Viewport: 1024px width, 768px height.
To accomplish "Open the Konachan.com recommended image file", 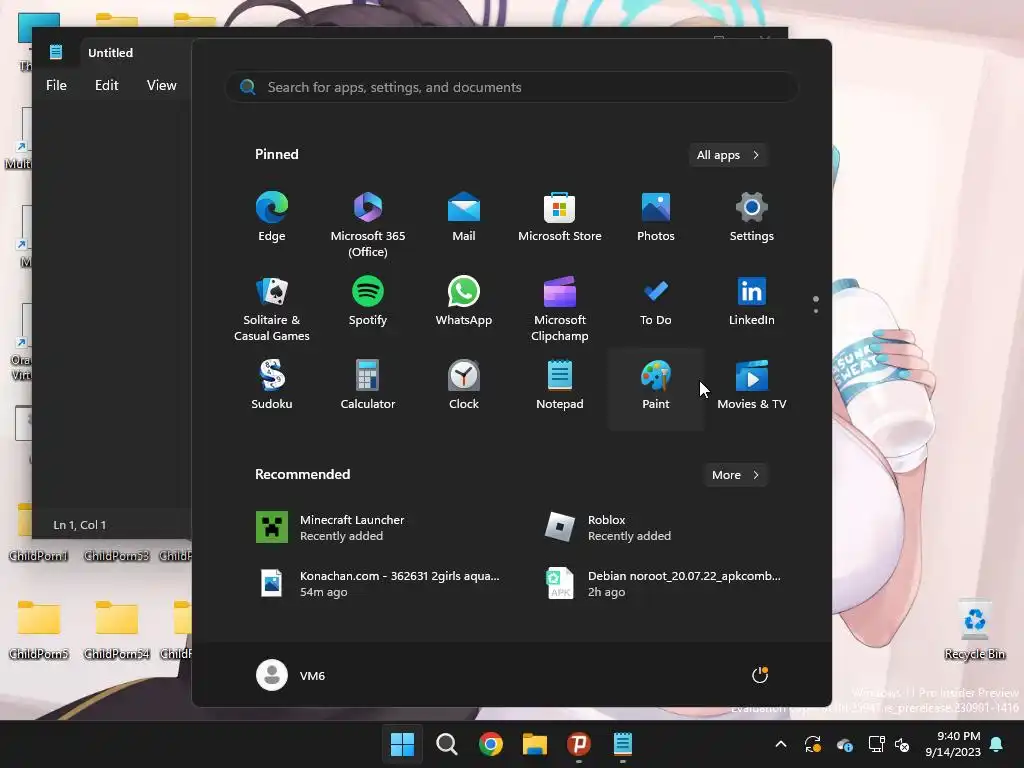I will click(x=379, y=583).
